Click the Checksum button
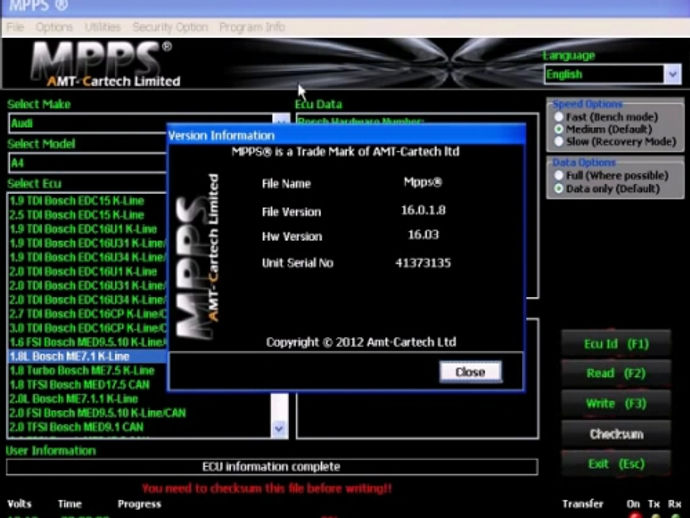Viewport: 690px width, 518px height. tap(616, 434)
